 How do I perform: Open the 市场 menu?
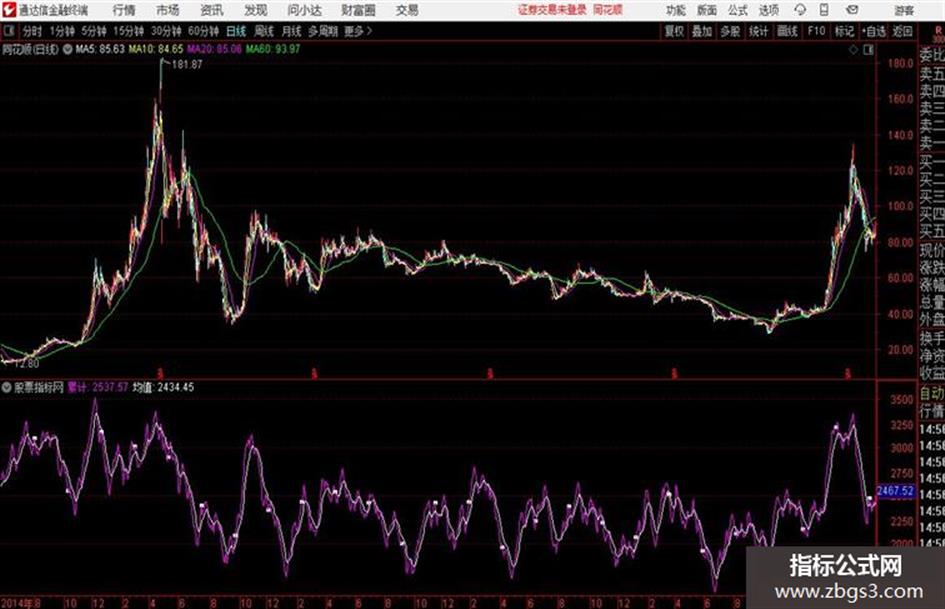tap(168, 10)
